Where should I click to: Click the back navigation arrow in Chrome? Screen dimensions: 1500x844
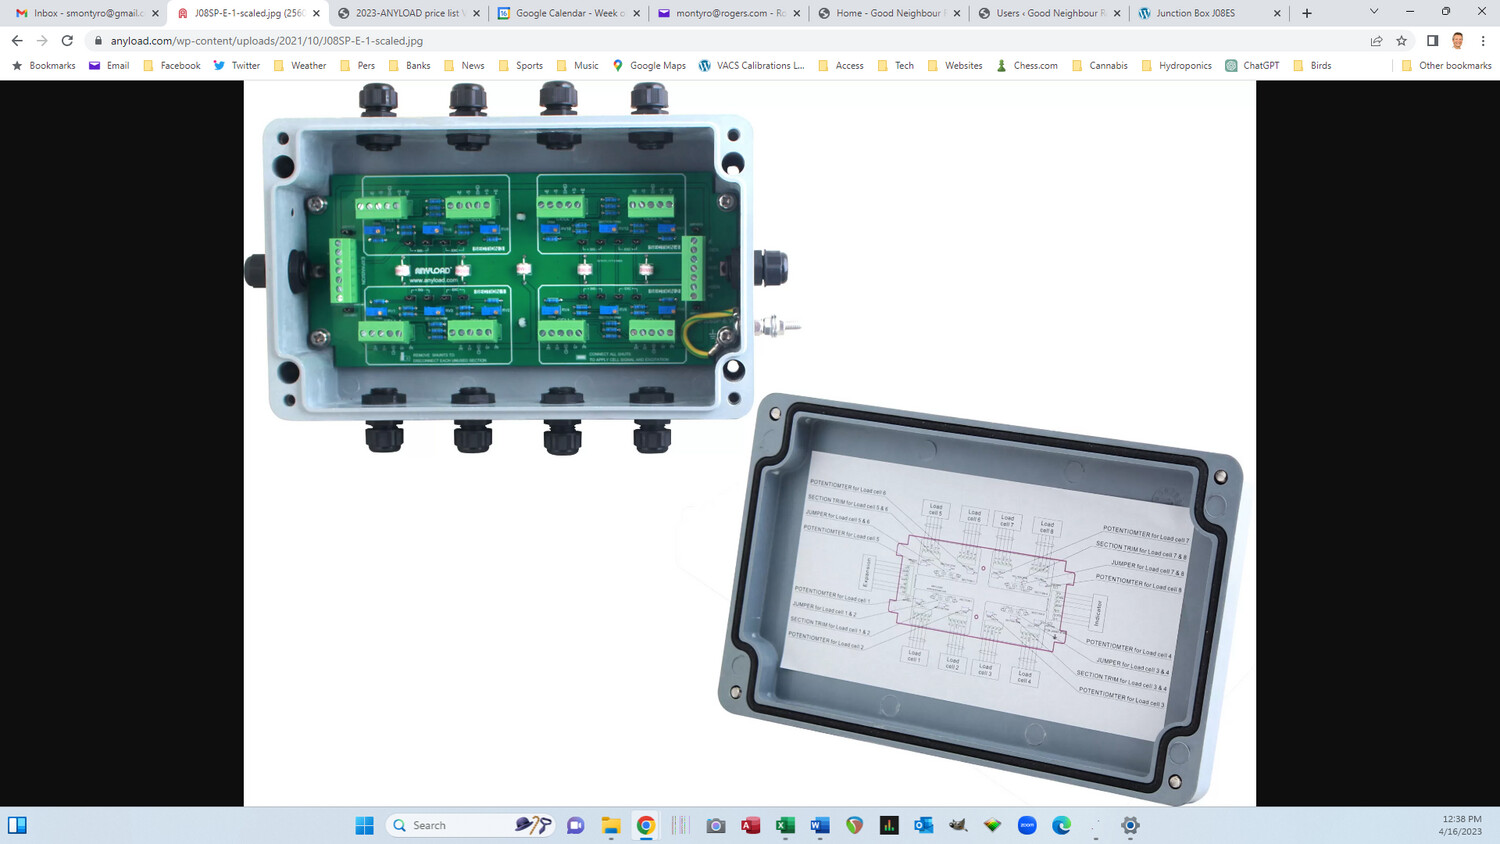pos(16,42)
